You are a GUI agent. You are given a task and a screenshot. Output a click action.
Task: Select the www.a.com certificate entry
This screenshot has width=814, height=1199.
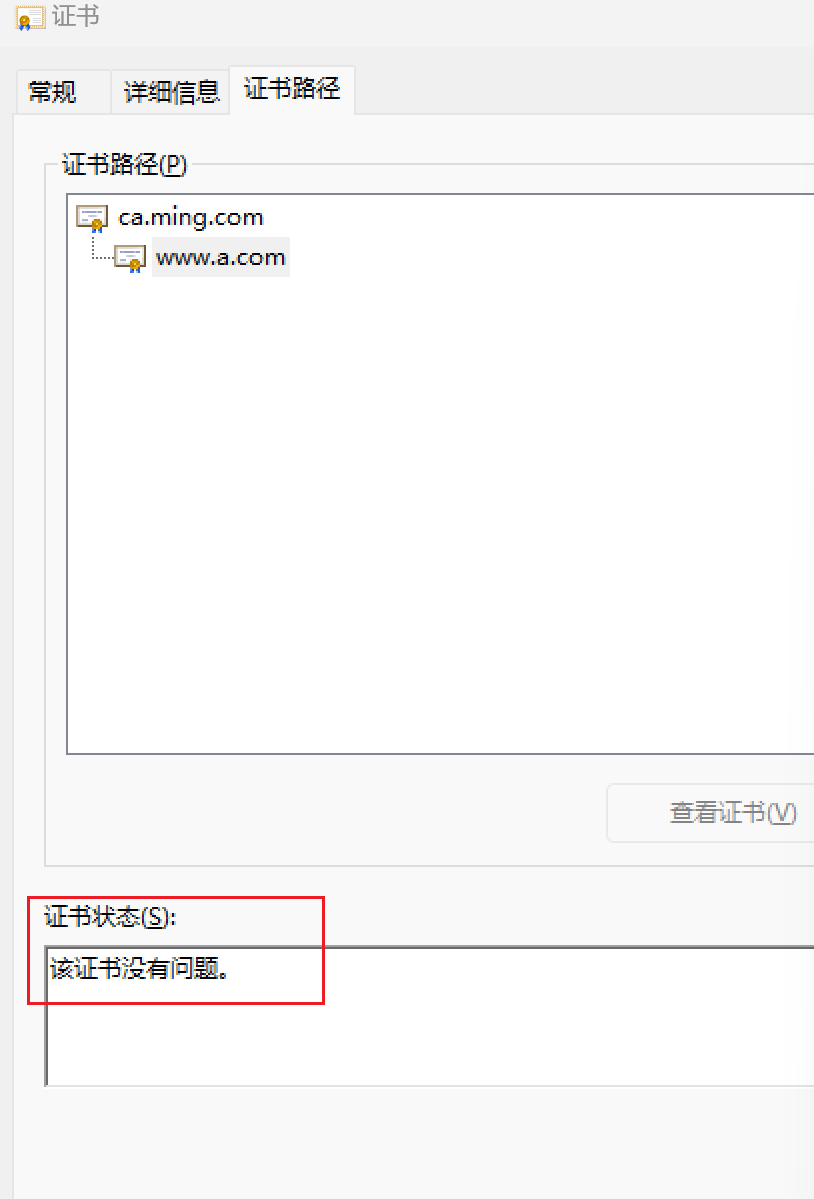[x=221, y=257]
